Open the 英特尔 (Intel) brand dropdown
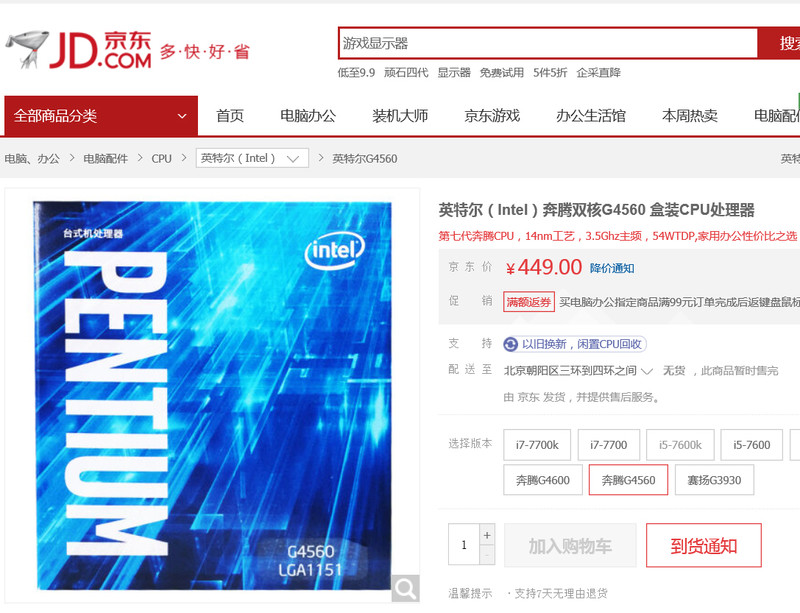This screenshot has width=800, height=613. (x=252, y=158)
